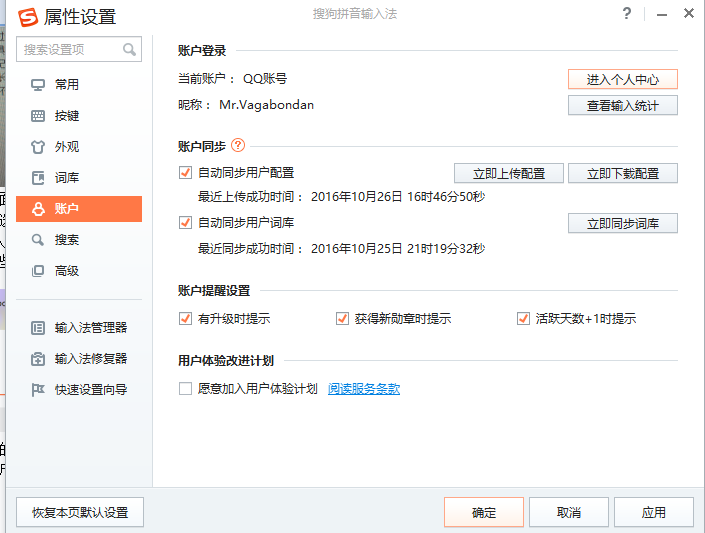This screenshot has width=705, height=533.
Task: Click the monitor icon beside 常用
Action: [x=38, y=85]
